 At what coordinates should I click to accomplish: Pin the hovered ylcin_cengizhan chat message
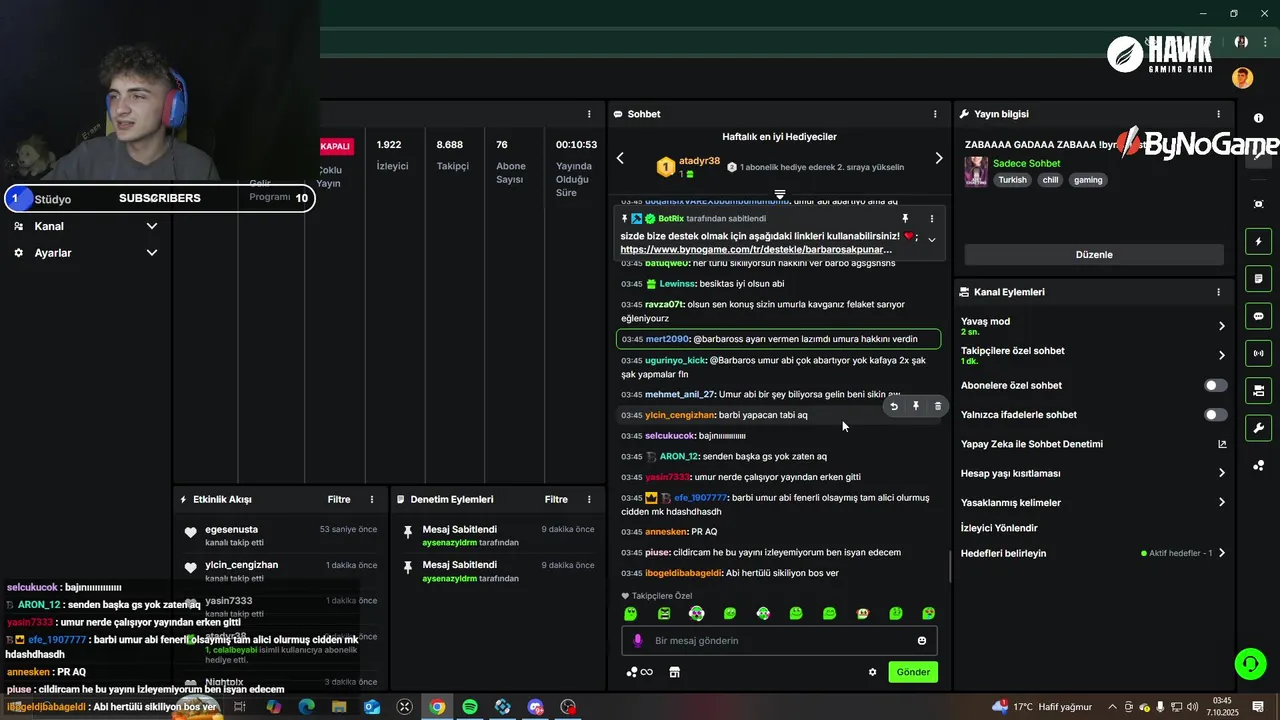[x=916, y=406]
